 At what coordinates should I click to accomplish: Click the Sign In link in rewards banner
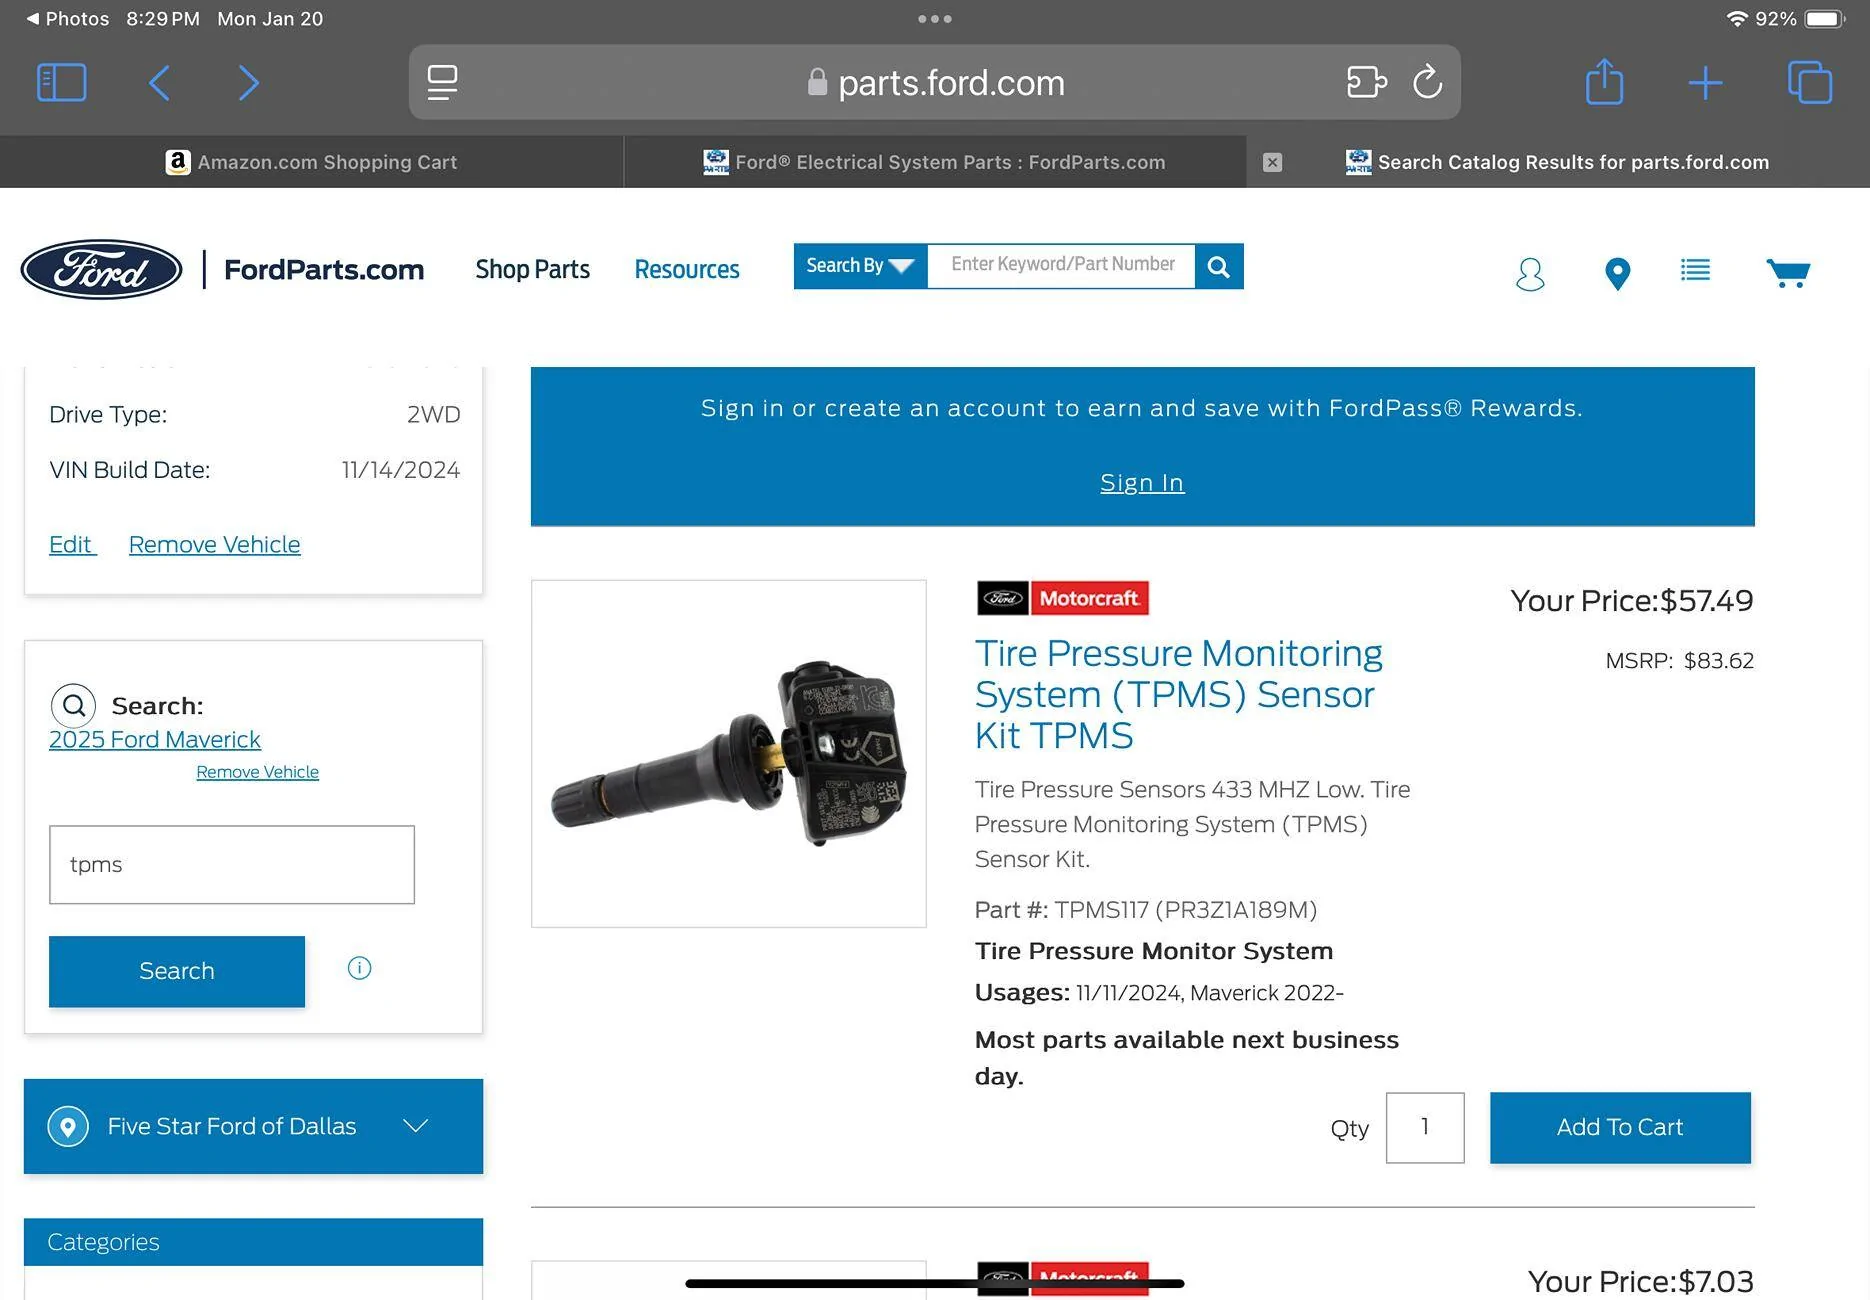(1142, 483)
